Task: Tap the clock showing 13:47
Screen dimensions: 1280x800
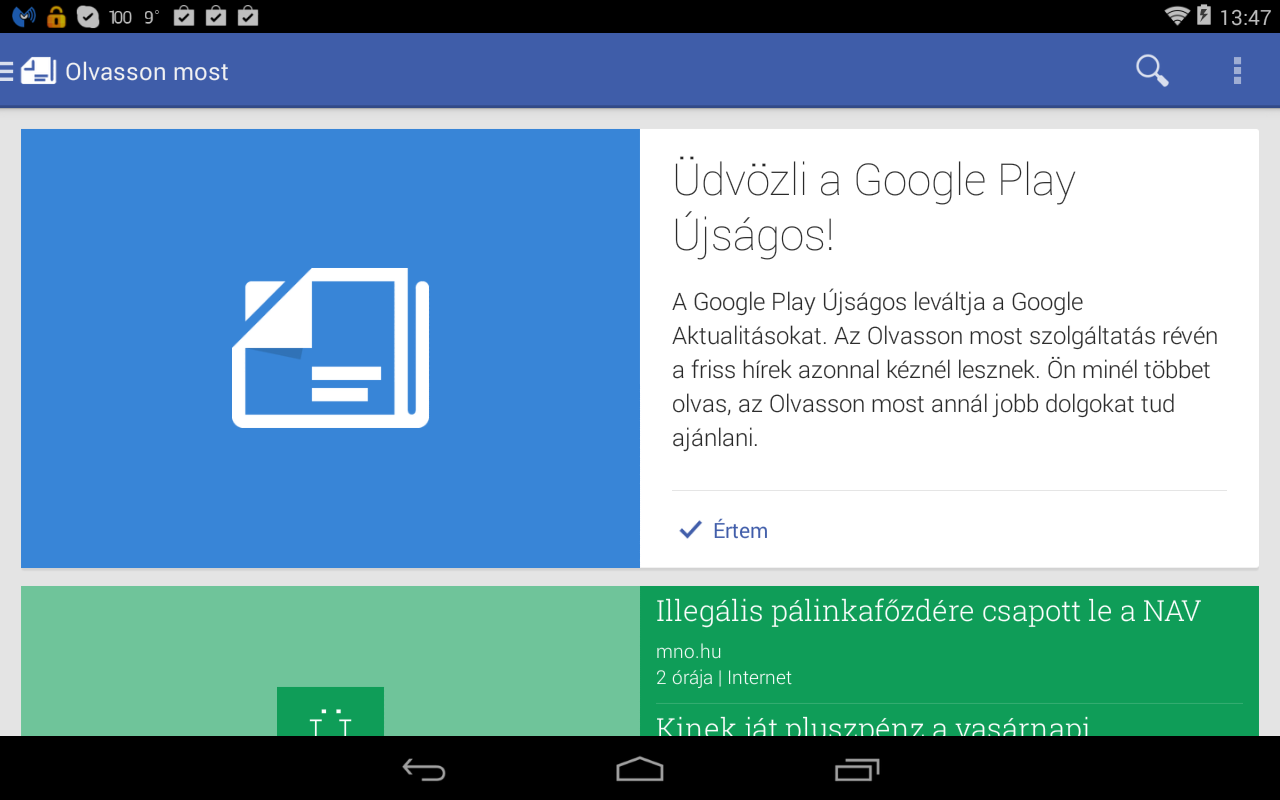Action: 1246,17
